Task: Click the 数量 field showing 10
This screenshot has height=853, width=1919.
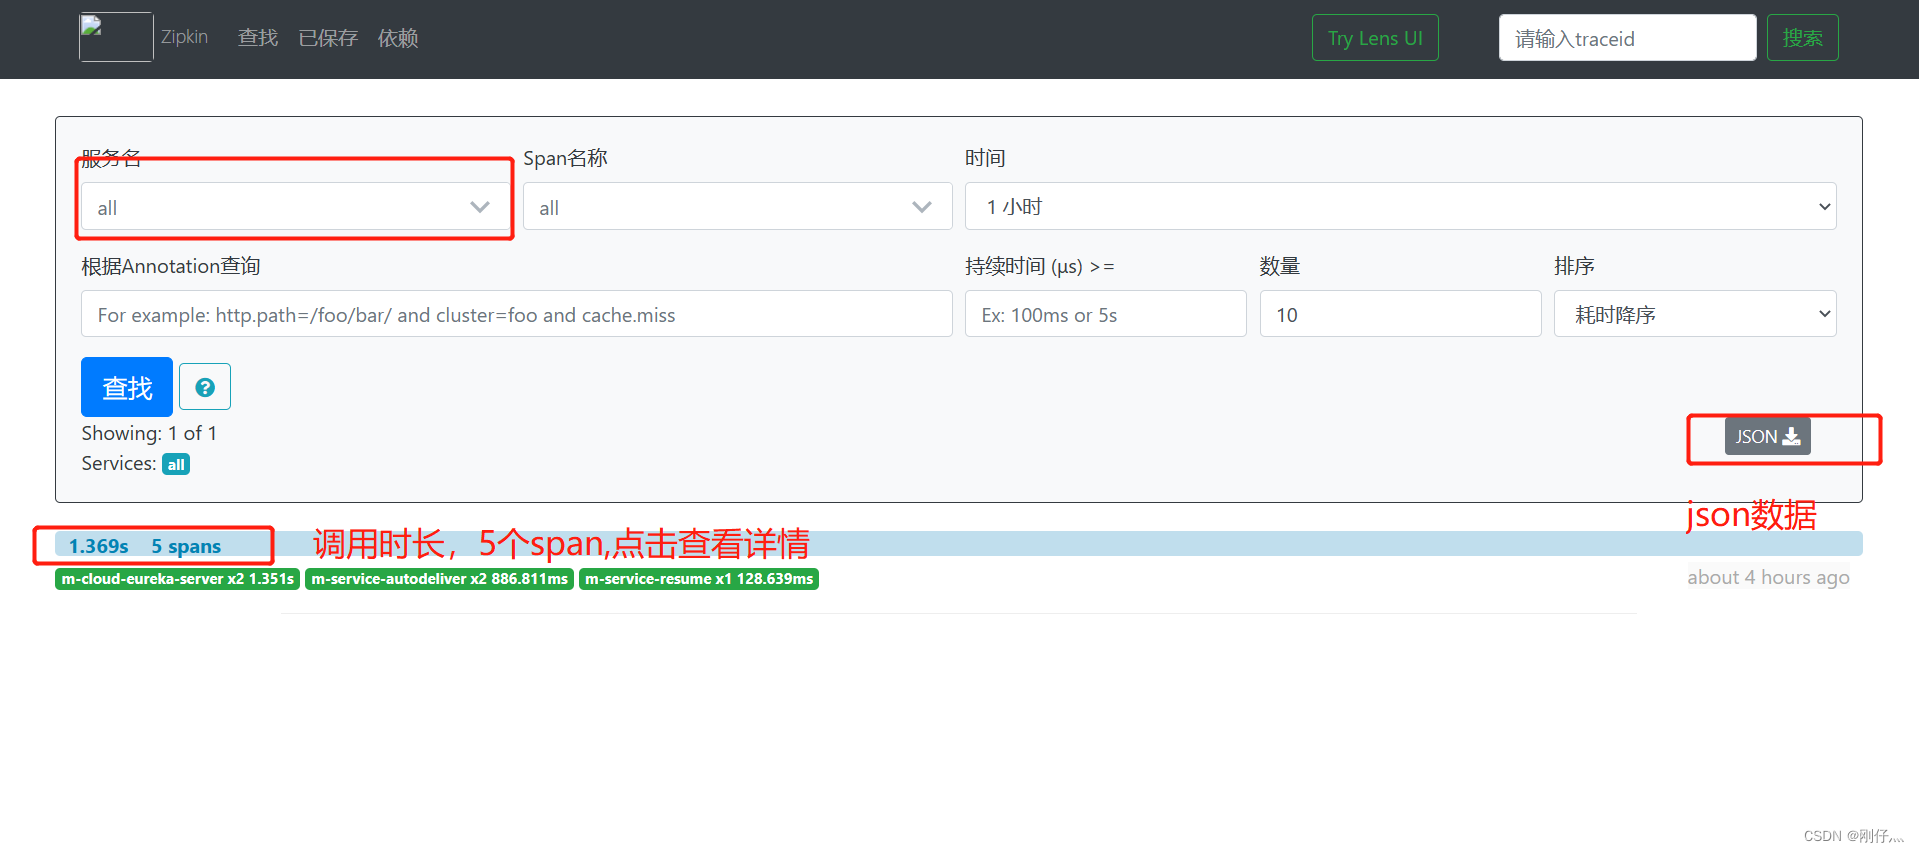Action: [x=1400, y=314]
